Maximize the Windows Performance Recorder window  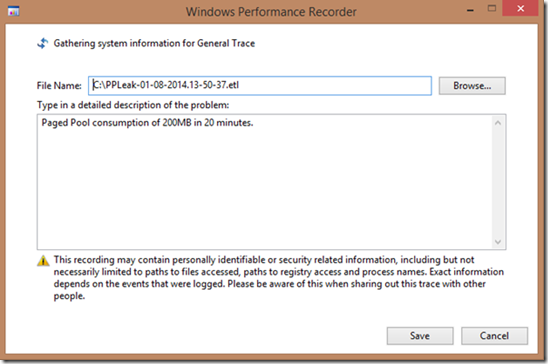coord(492,9)
